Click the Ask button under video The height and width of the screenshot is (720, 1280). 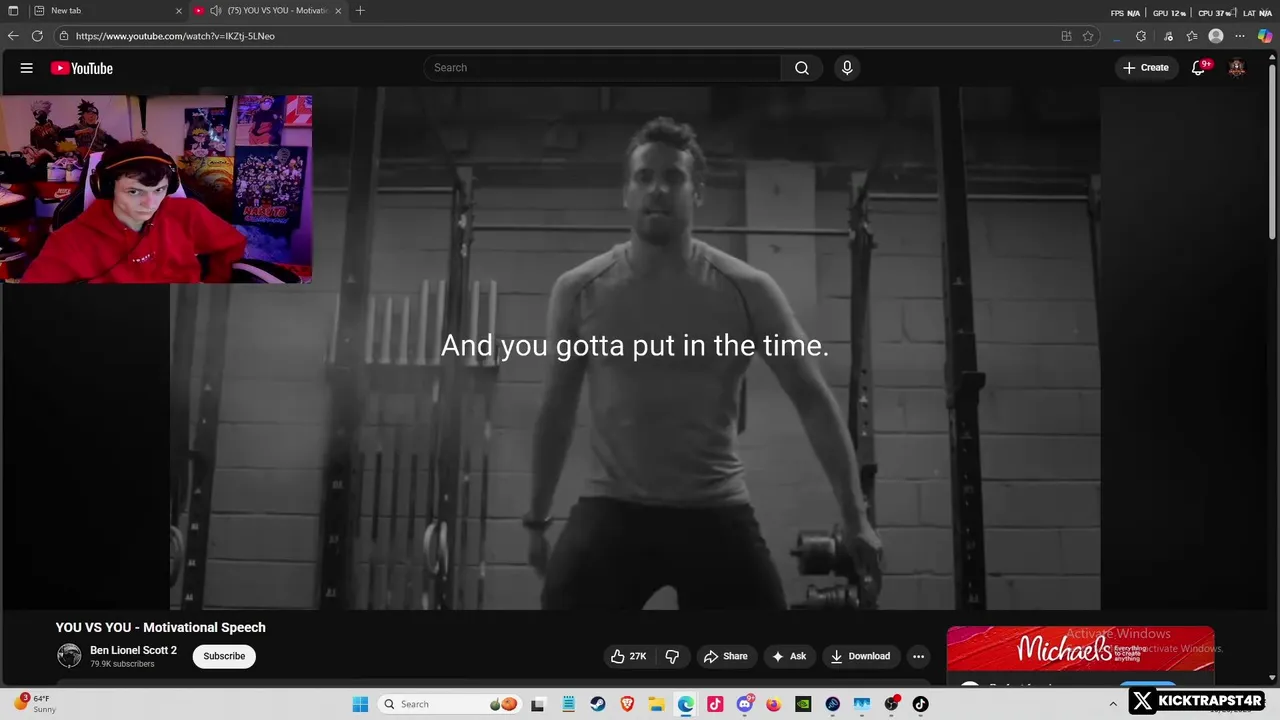pyautogui.click(x=789, y=656)
